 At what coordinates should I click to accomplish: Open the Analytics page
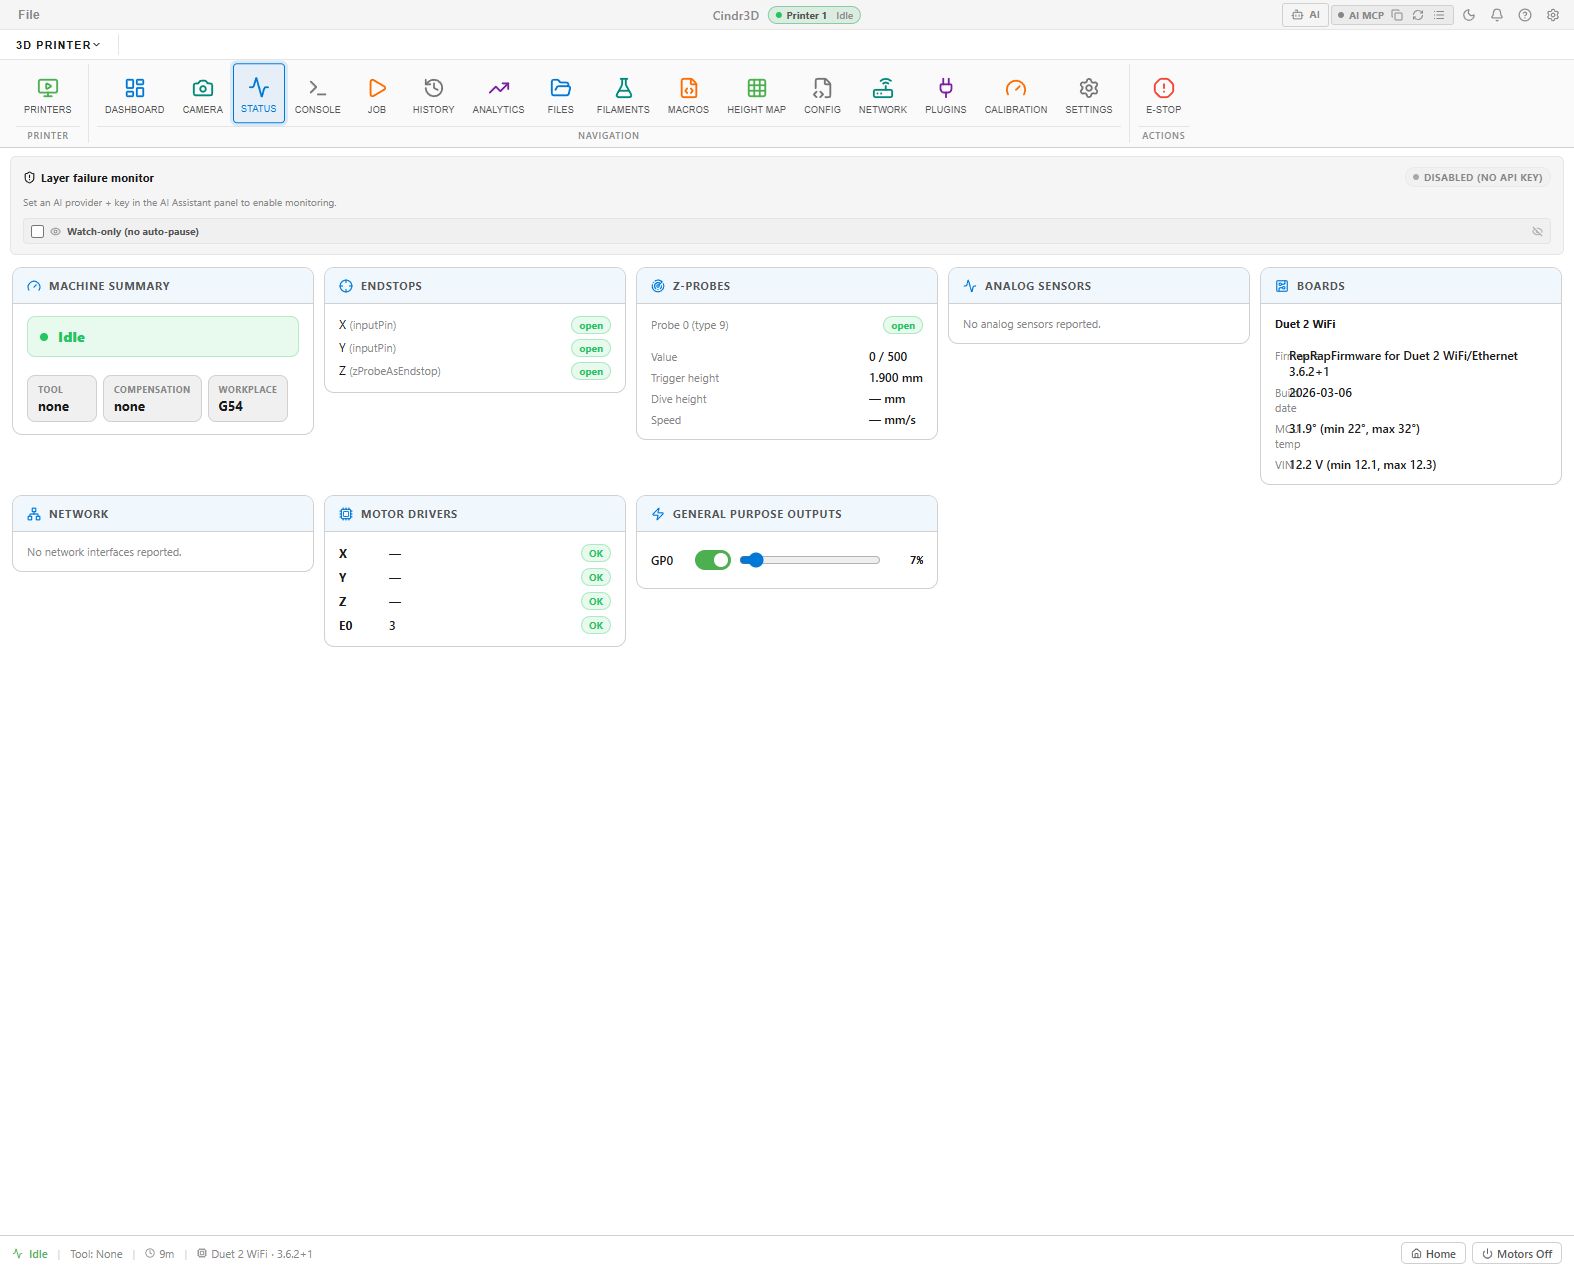[498, 94]
